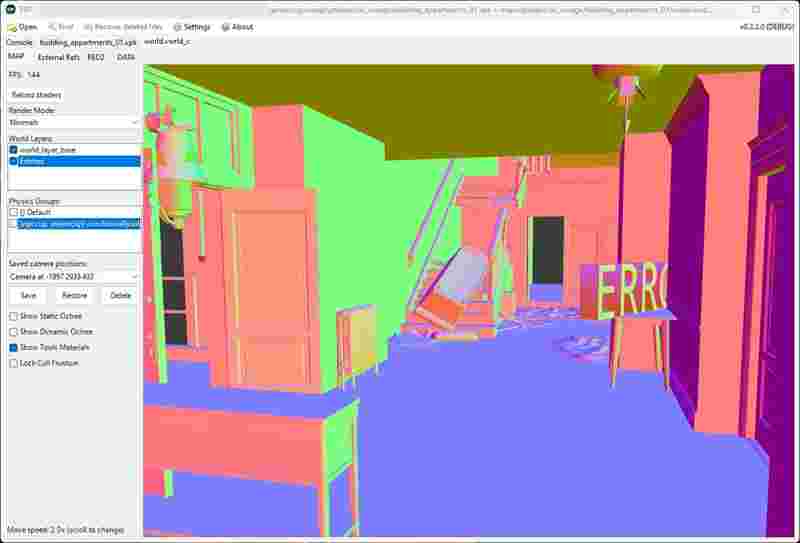This screenshot has width=800, height=543.
Task: Disable Show Tools Materials
Action: pyautogui.click(x=13, y=347)
